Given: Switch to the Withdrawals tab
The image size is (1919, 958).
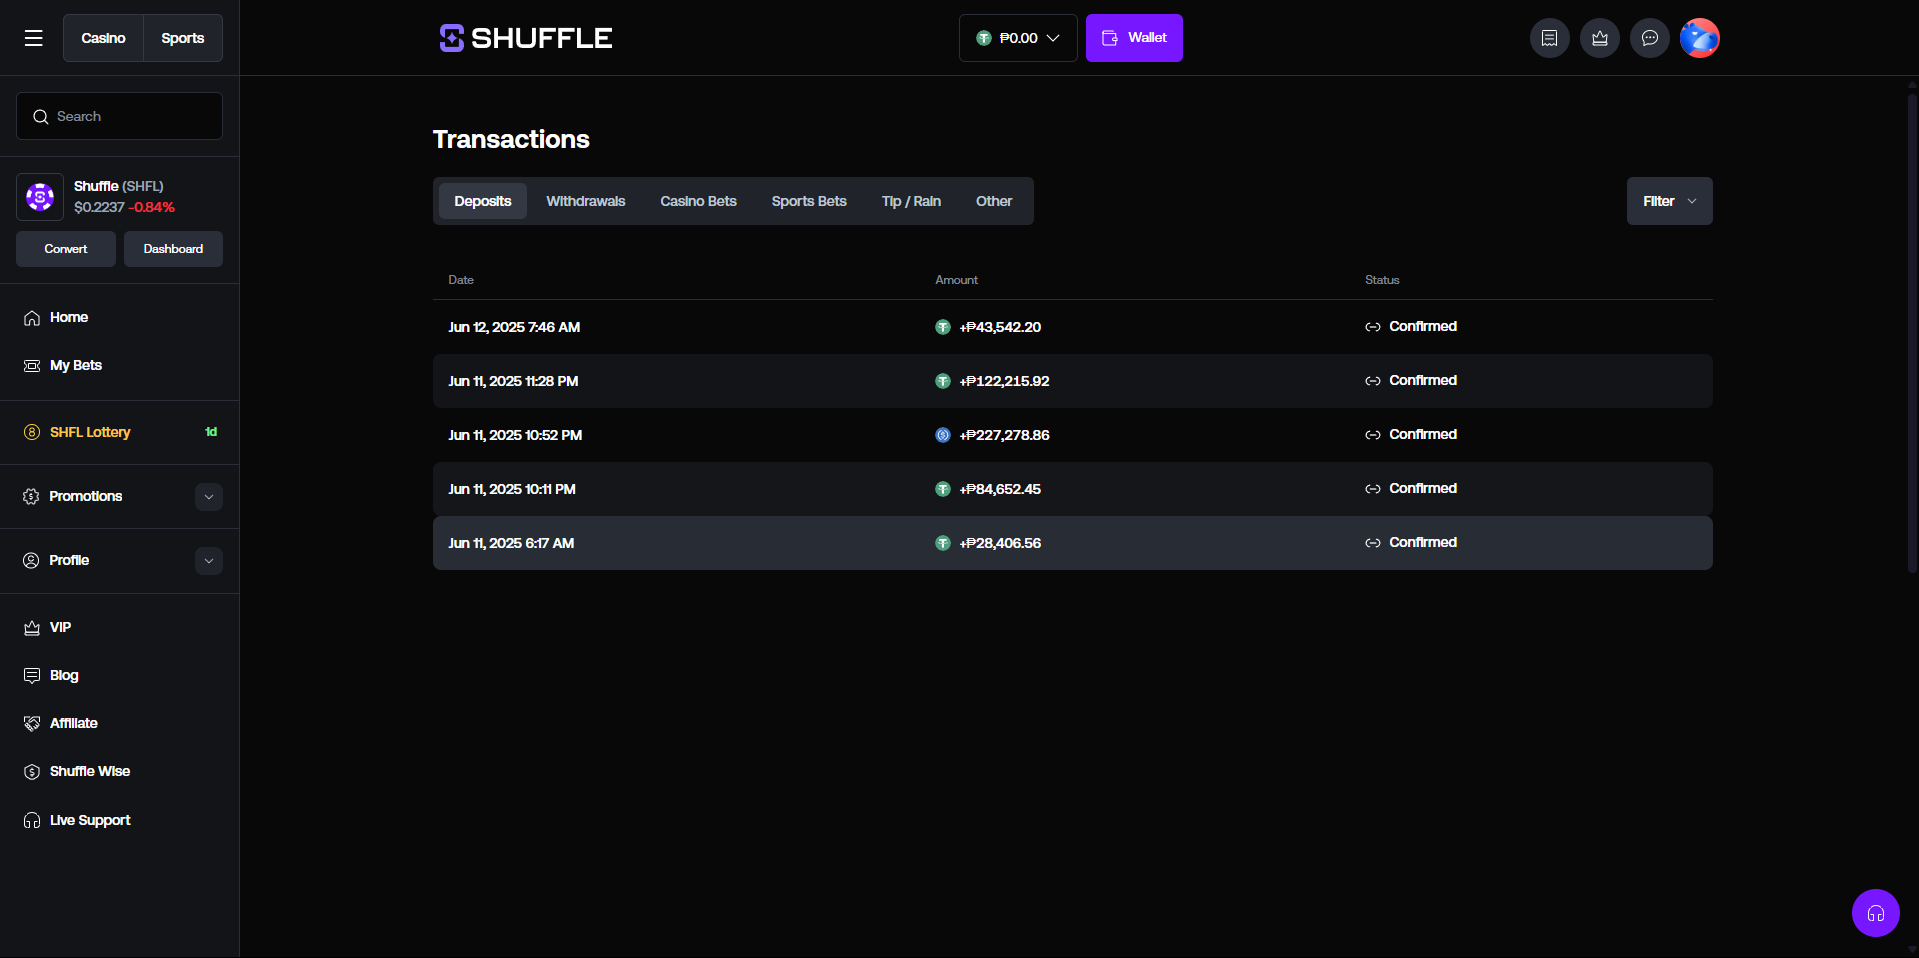Looking at the screenshot, I should tap(586, 201).
